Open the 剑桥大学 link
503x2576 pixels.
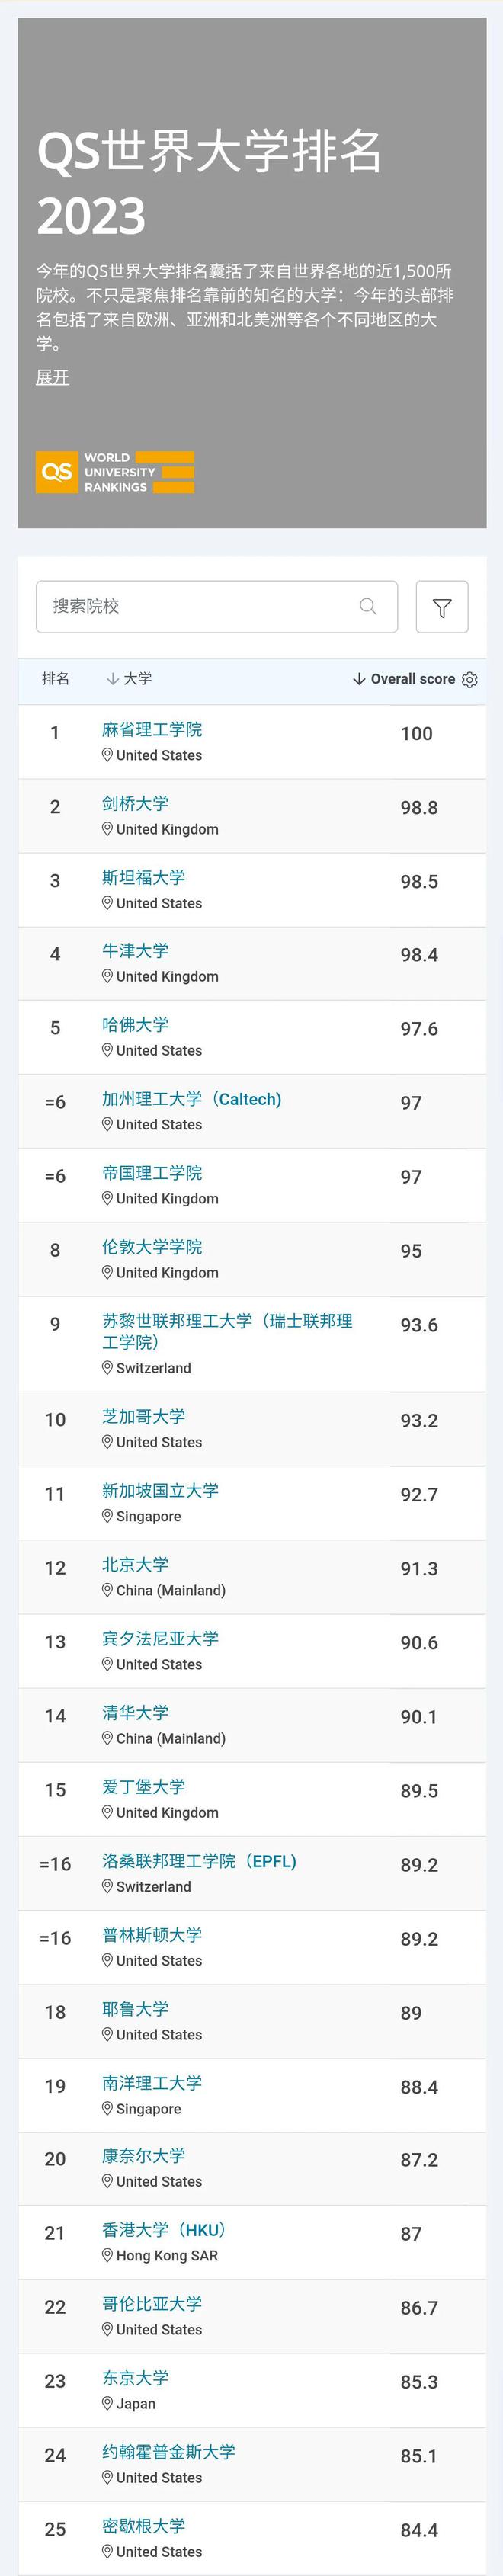[135, 803]
